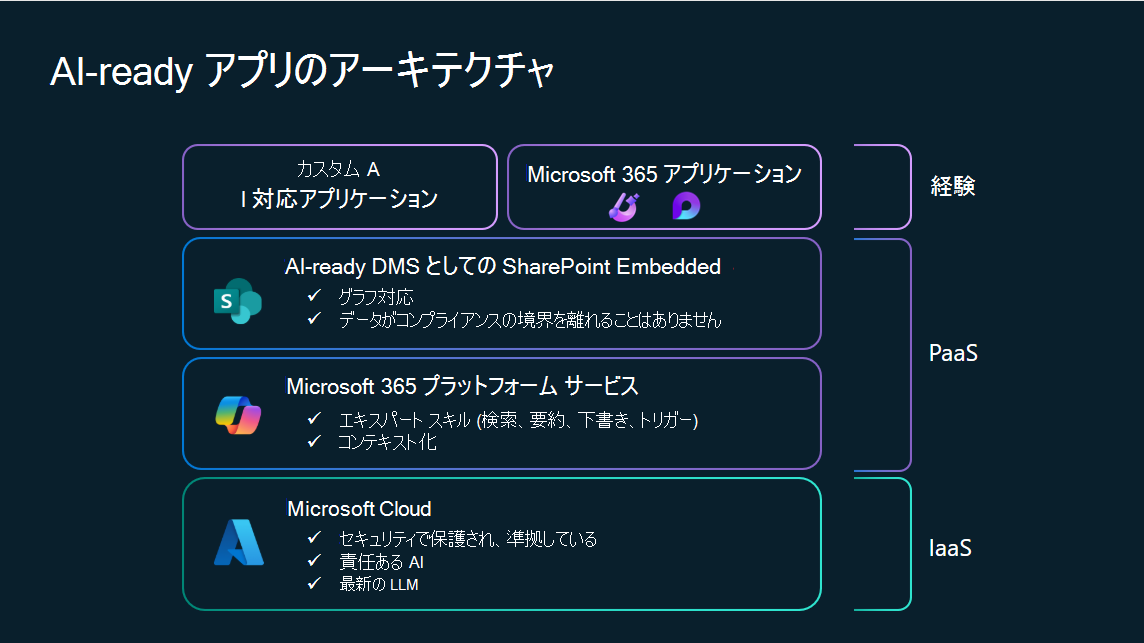
Task: Click the Azure logo icon
Action: point(239,543)
